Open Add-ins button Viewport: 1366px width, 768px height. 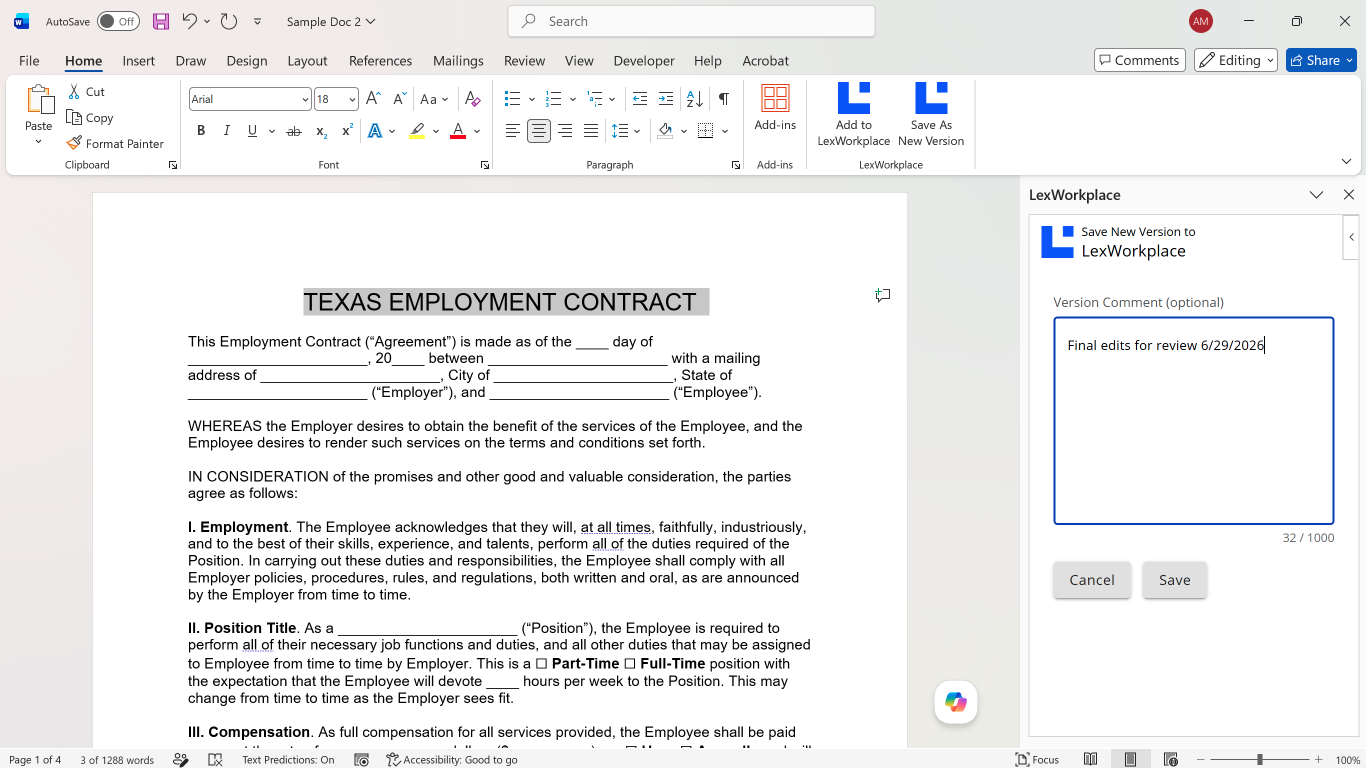775,108
